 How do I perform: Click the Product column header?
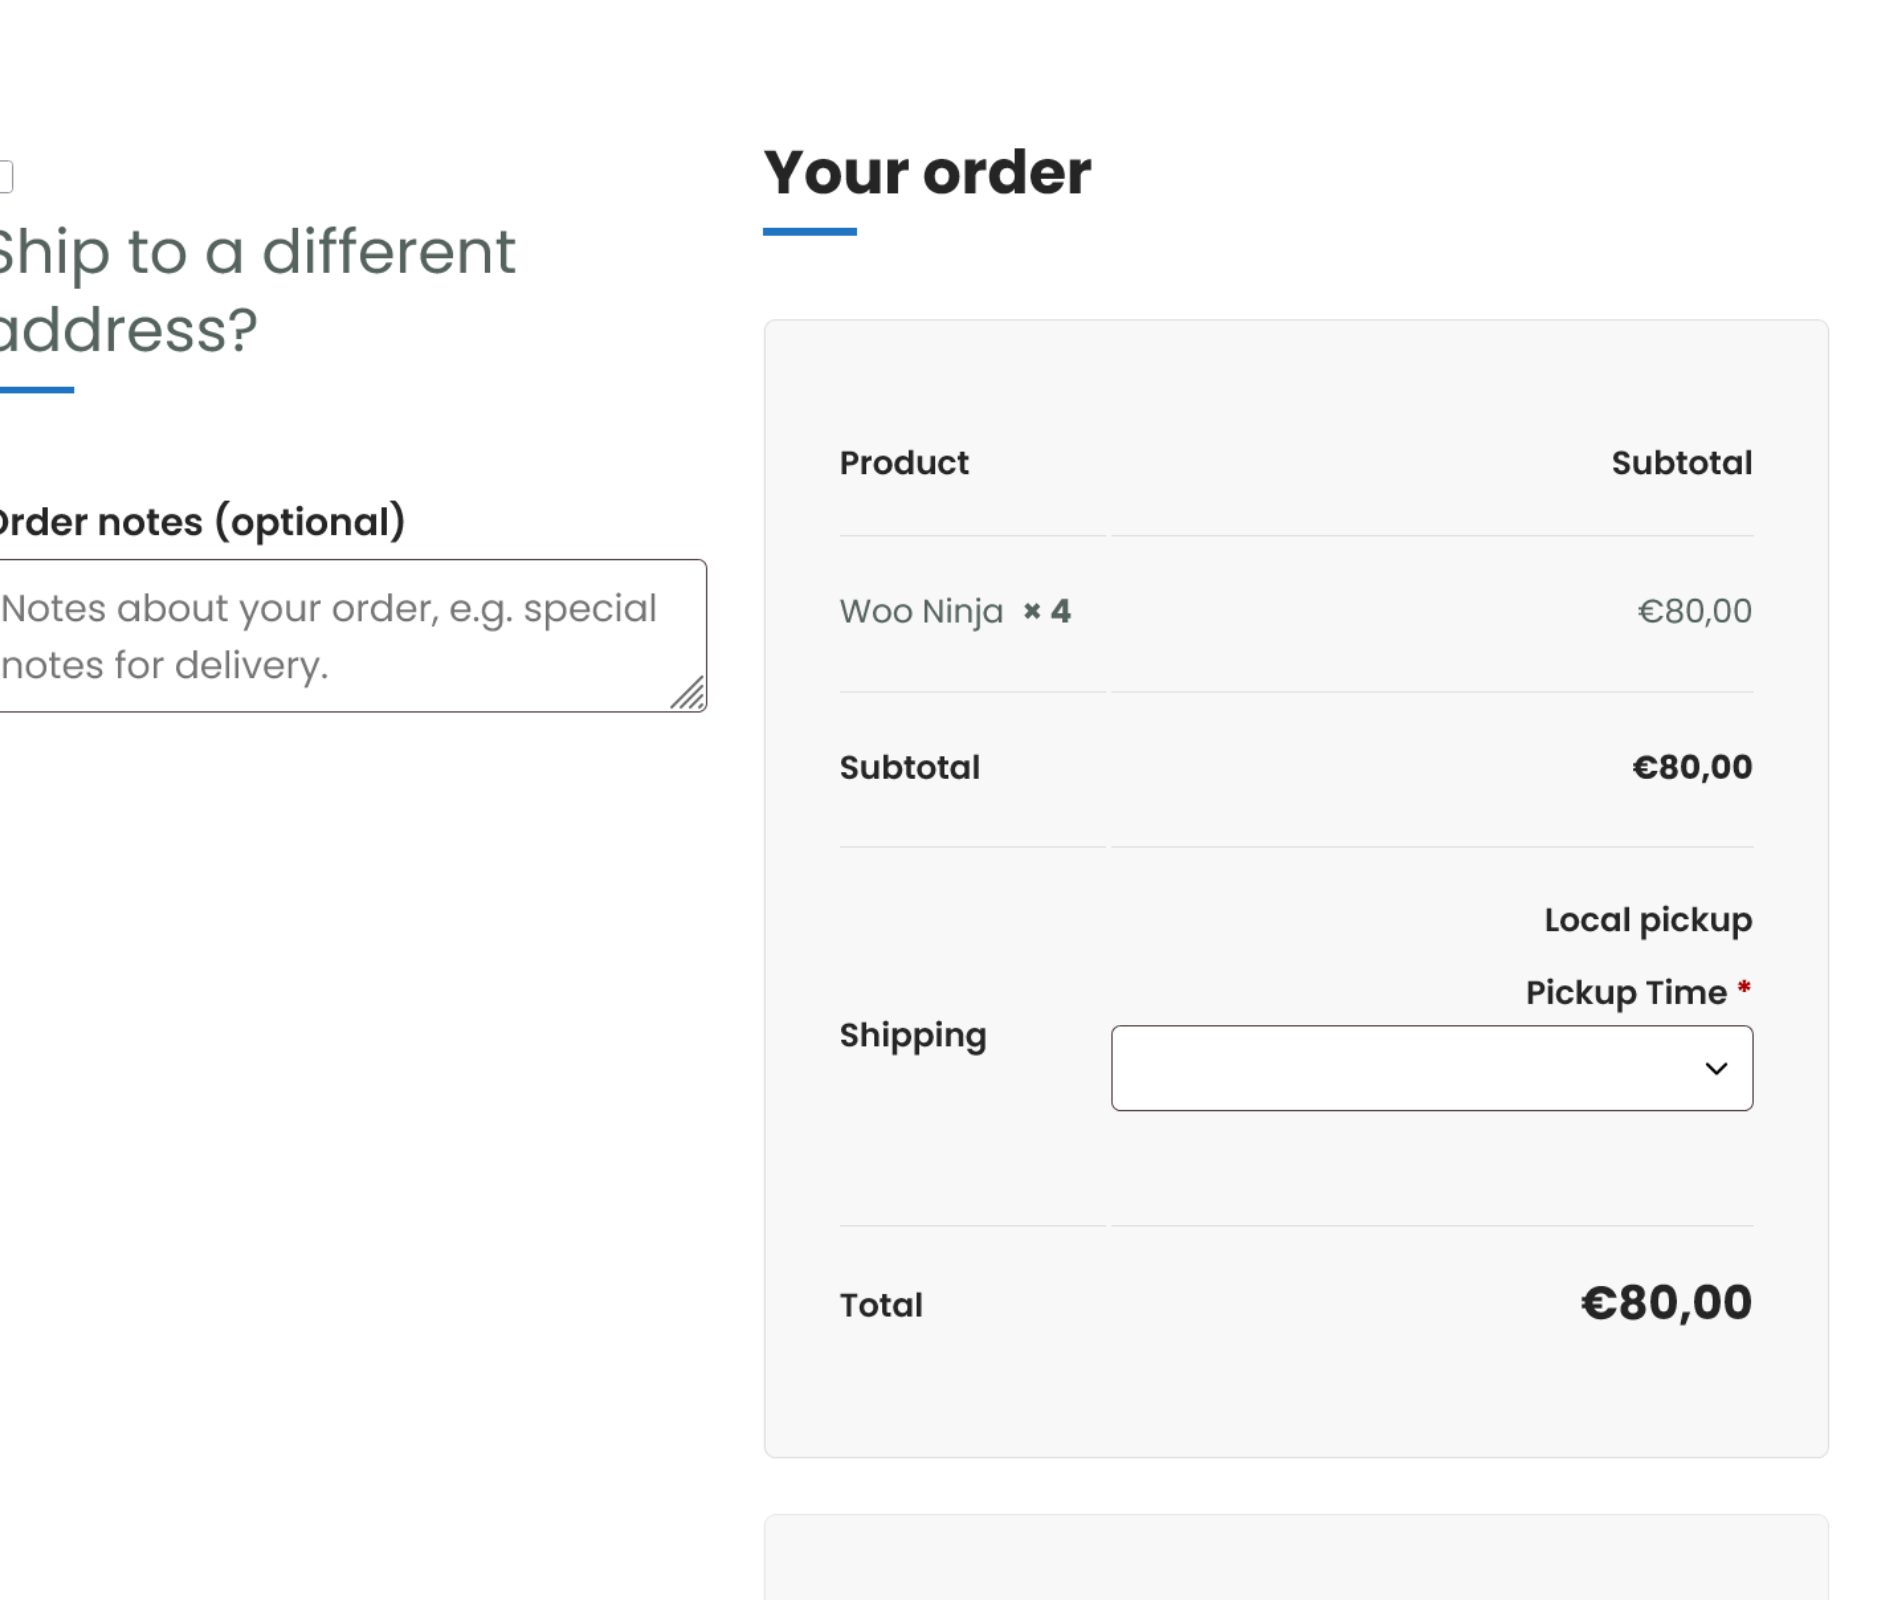coord(904,463)
